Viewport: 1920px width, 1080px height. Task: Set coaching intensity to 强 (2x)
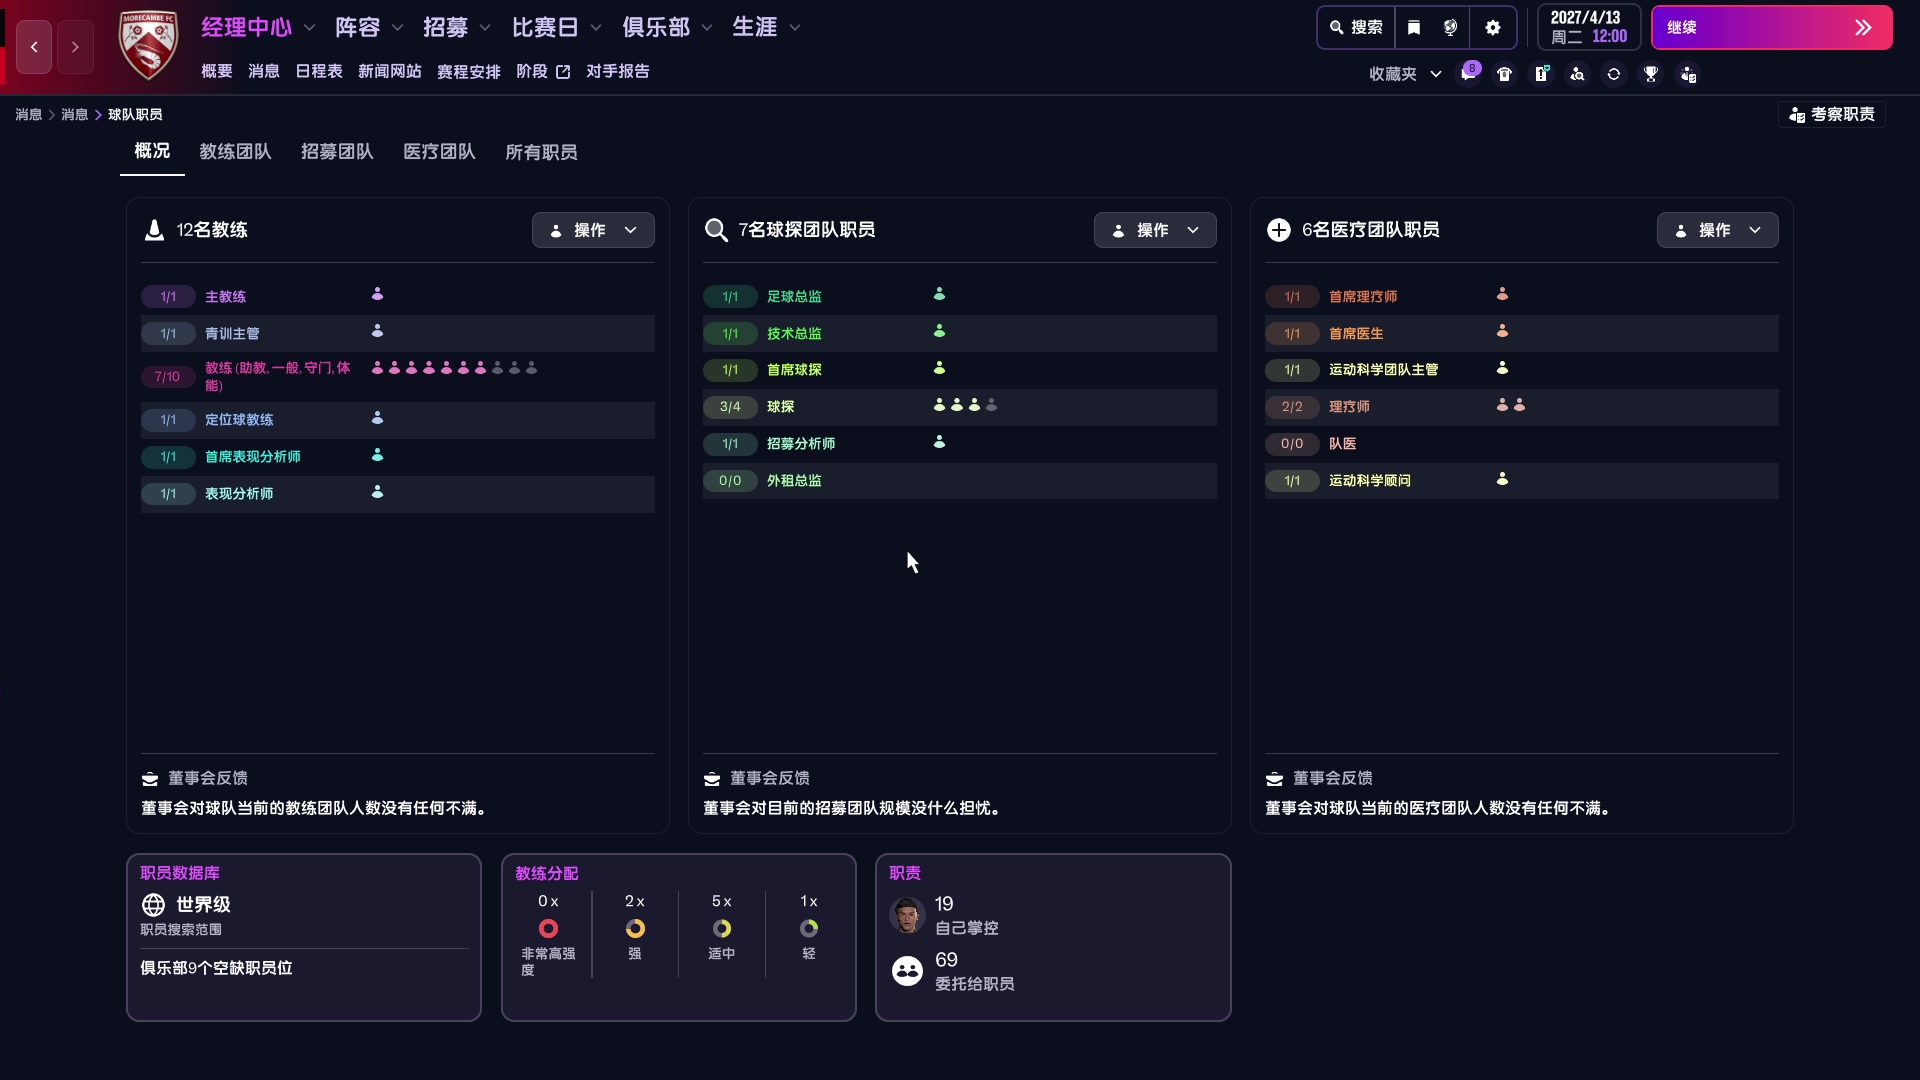click(x=635, y=928)
